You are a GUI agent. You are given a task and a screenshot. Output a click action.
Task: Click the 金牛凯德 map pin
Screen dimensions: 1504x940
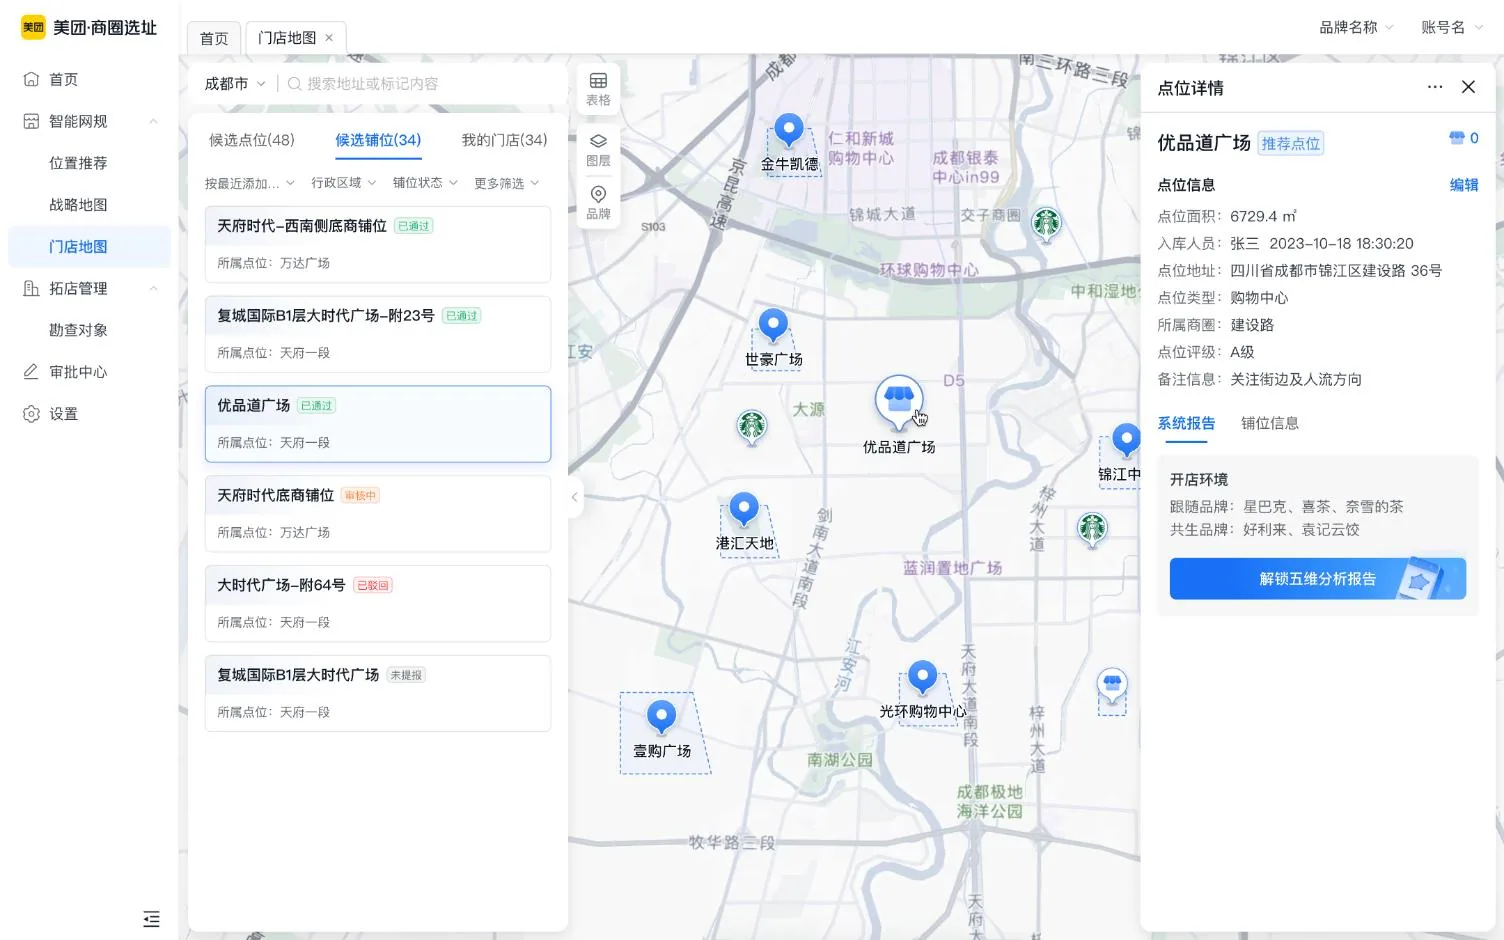click(789, 131)
